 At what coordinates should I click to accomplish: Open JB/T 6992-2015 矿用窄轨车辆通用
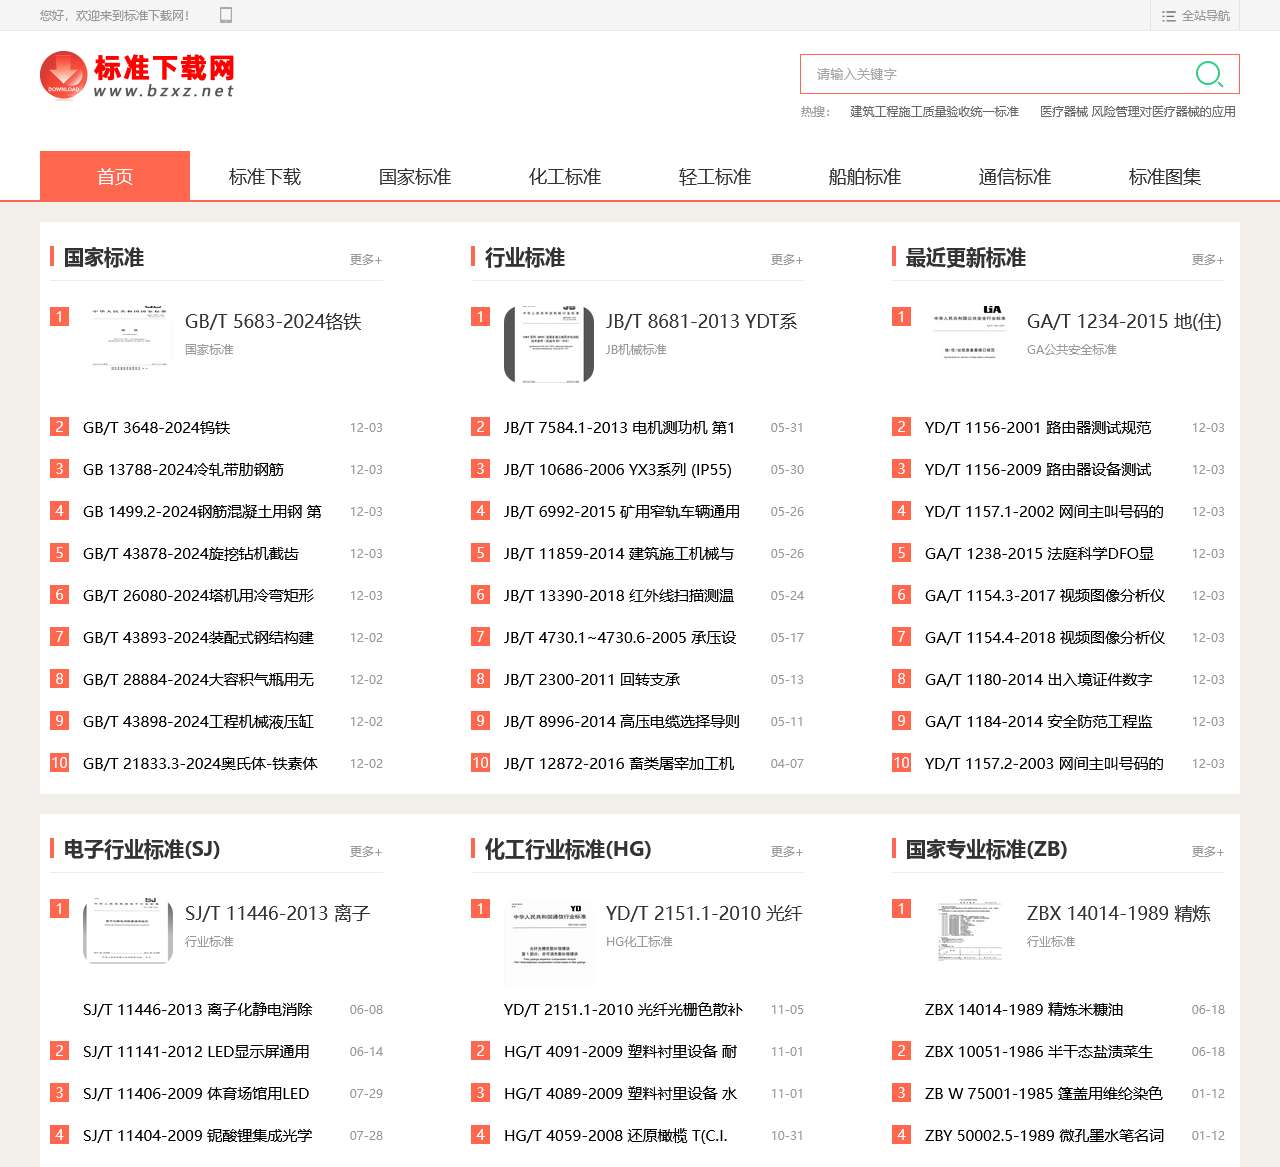(x=622, y=512)
